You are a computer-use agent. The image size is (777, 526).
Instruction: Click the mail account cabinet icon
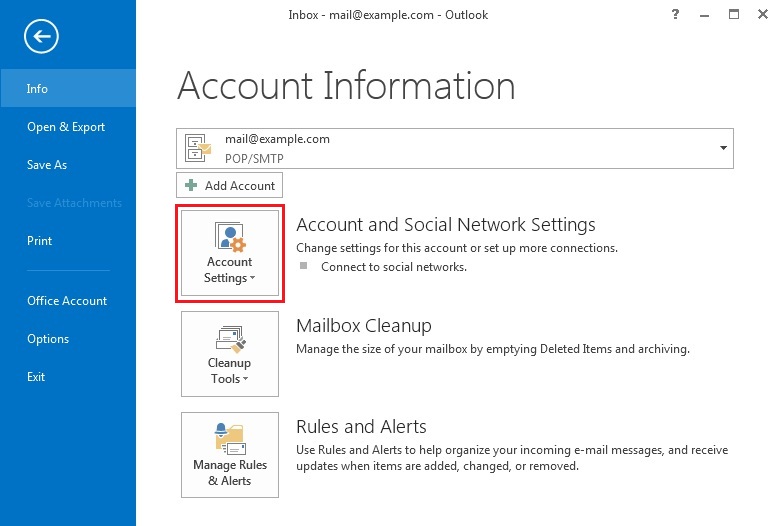pos(198,148)
